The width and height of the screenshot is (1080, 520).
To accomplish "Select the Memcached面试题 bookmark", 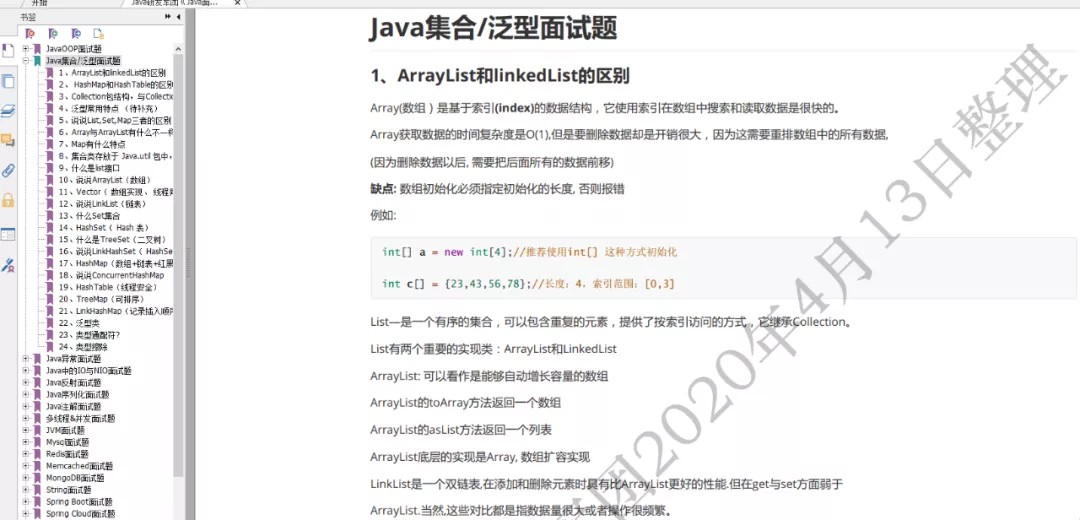I will click(79, 466).
